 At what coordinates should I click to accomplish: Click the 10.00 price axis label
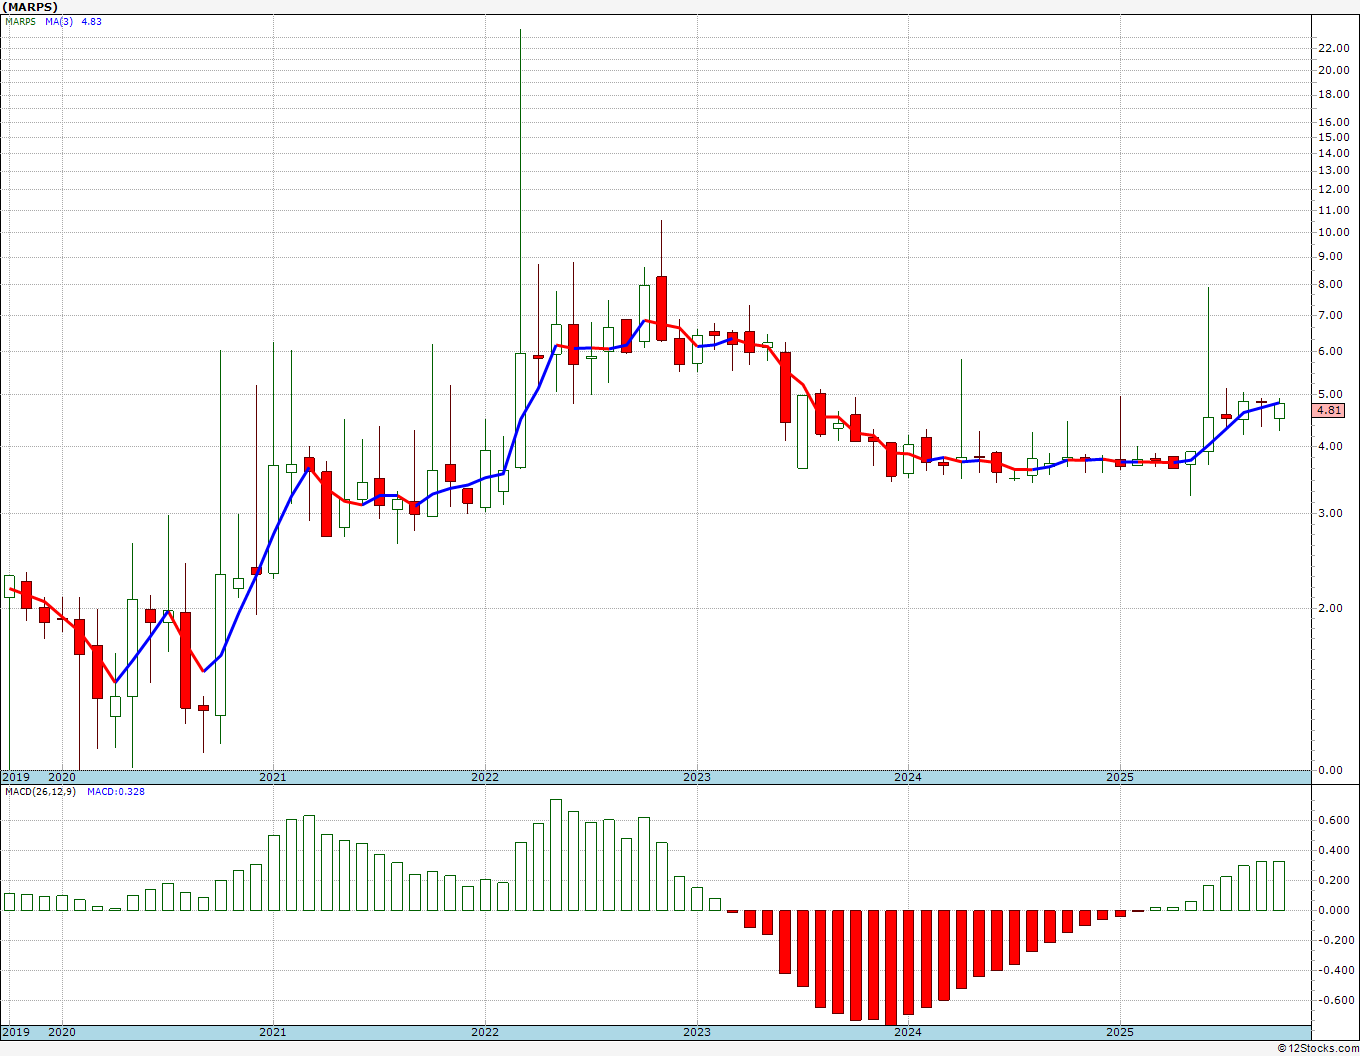pos(1333,232)
